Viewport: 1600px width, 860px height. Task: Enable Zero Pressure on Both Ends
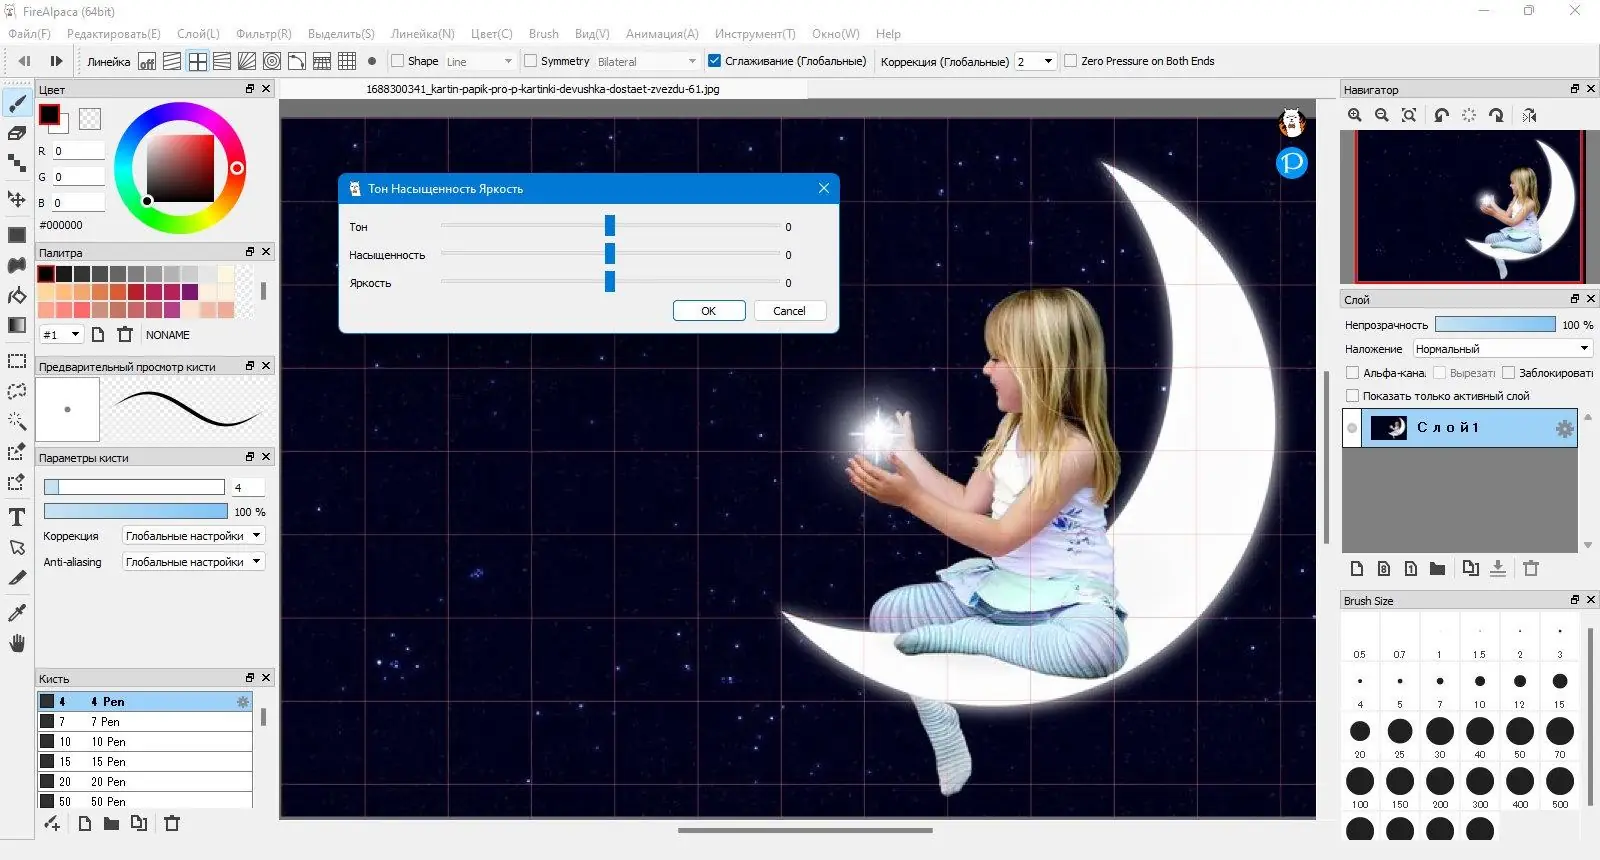[x=1071, y=61]
